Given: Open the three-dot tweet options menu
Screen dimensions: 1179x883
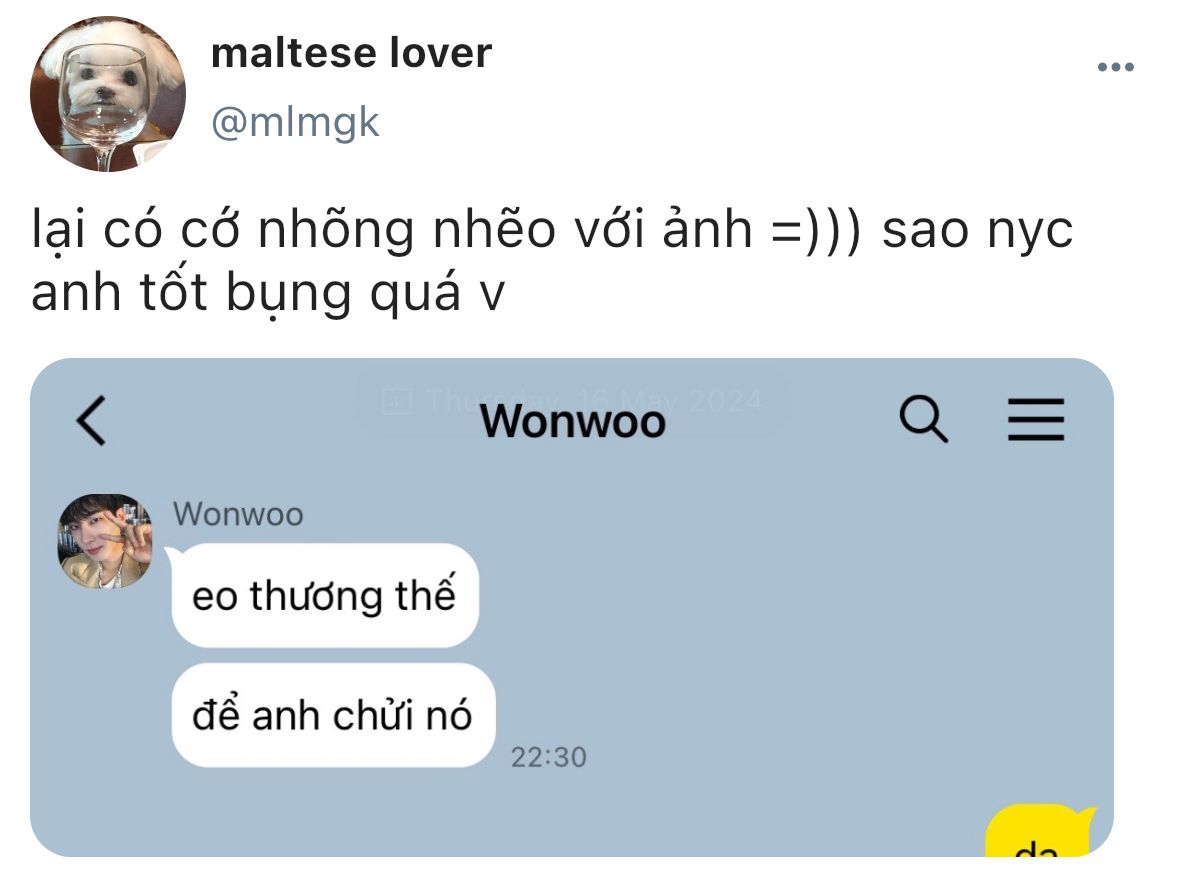Looking at the screenshot, I should click(1115, 67).
